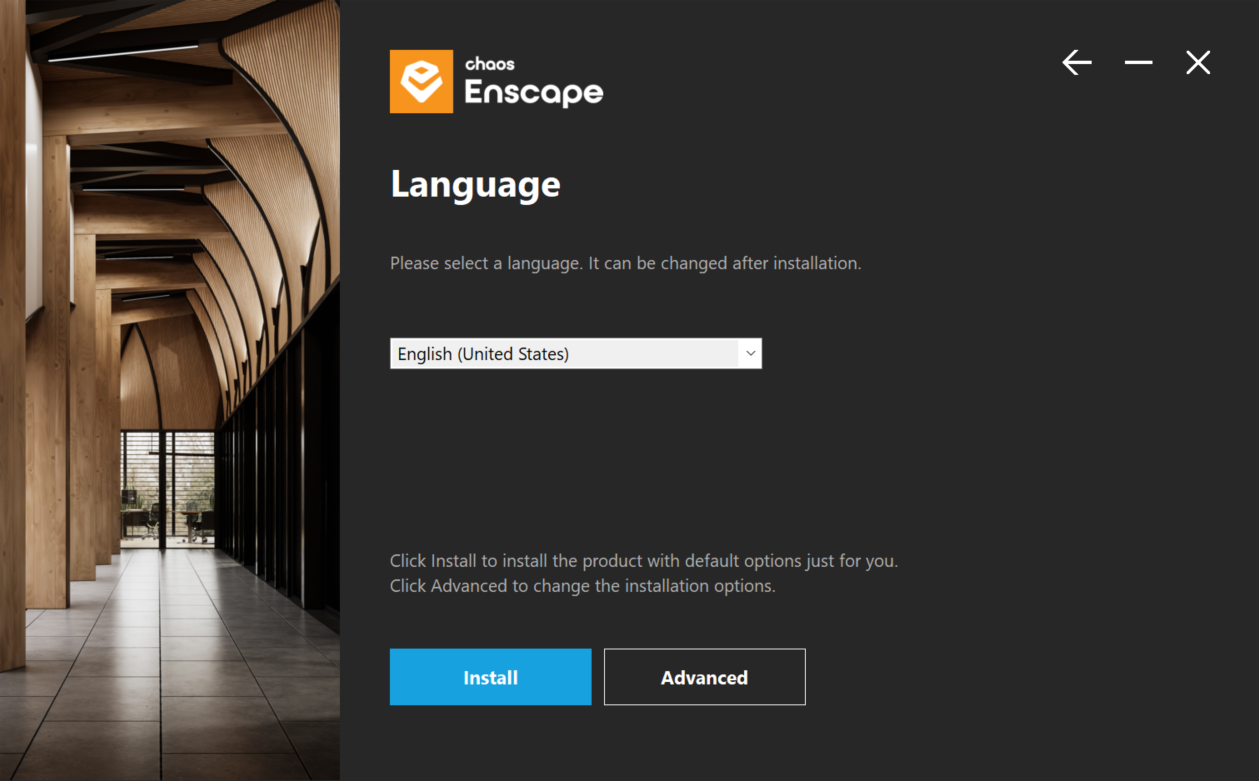
Task: Click the blue Install button
Action: click(x=490, y=677)
